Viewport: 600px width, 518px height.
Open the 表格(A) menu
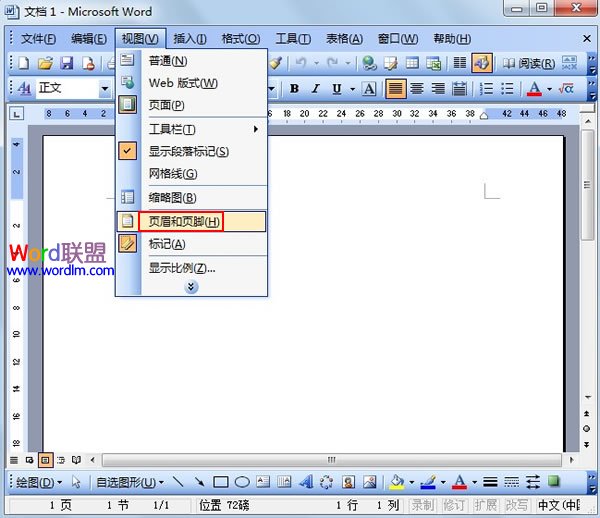(x=344, y=39)
